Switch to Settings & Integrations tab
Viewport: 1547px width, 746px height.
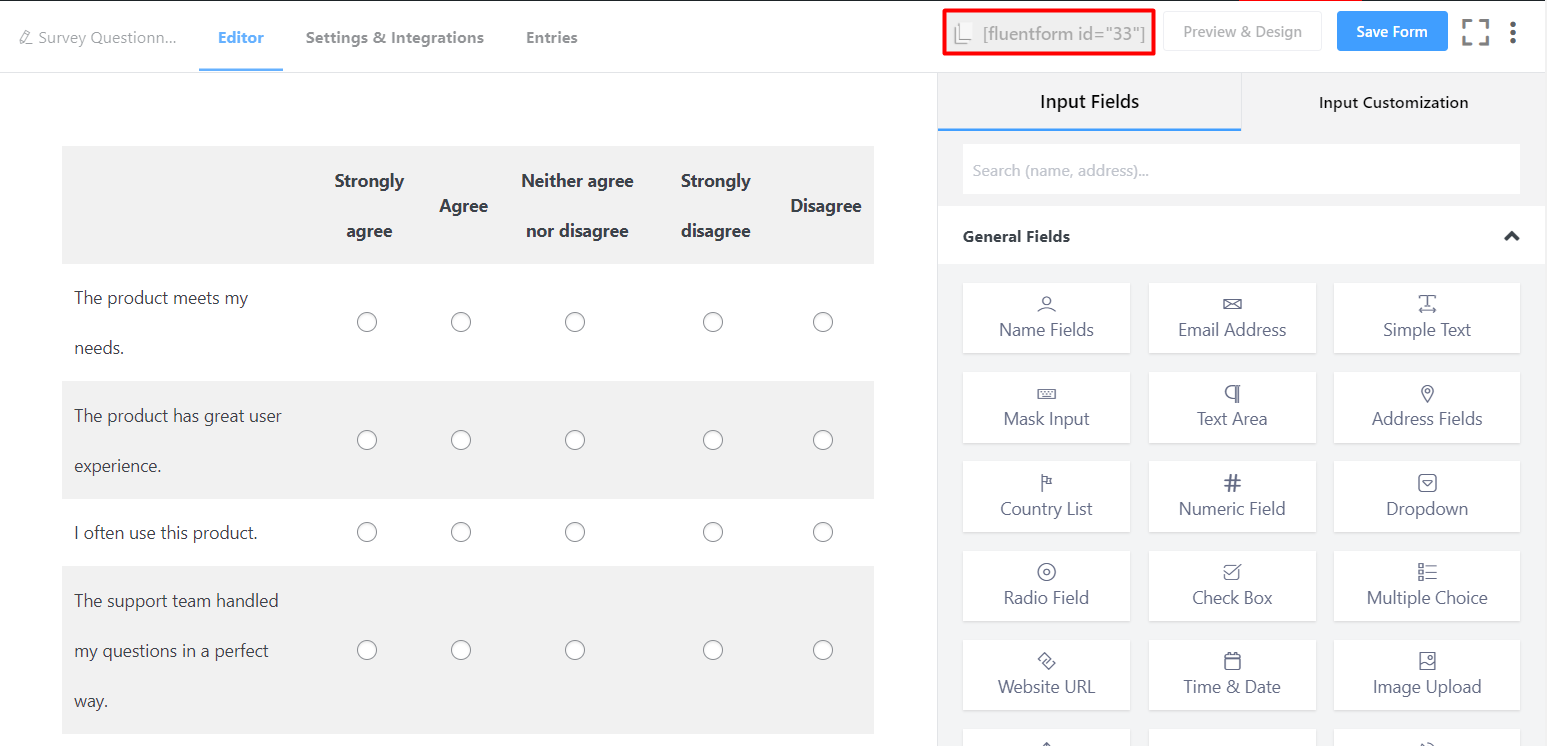click(x=395, y=37)
